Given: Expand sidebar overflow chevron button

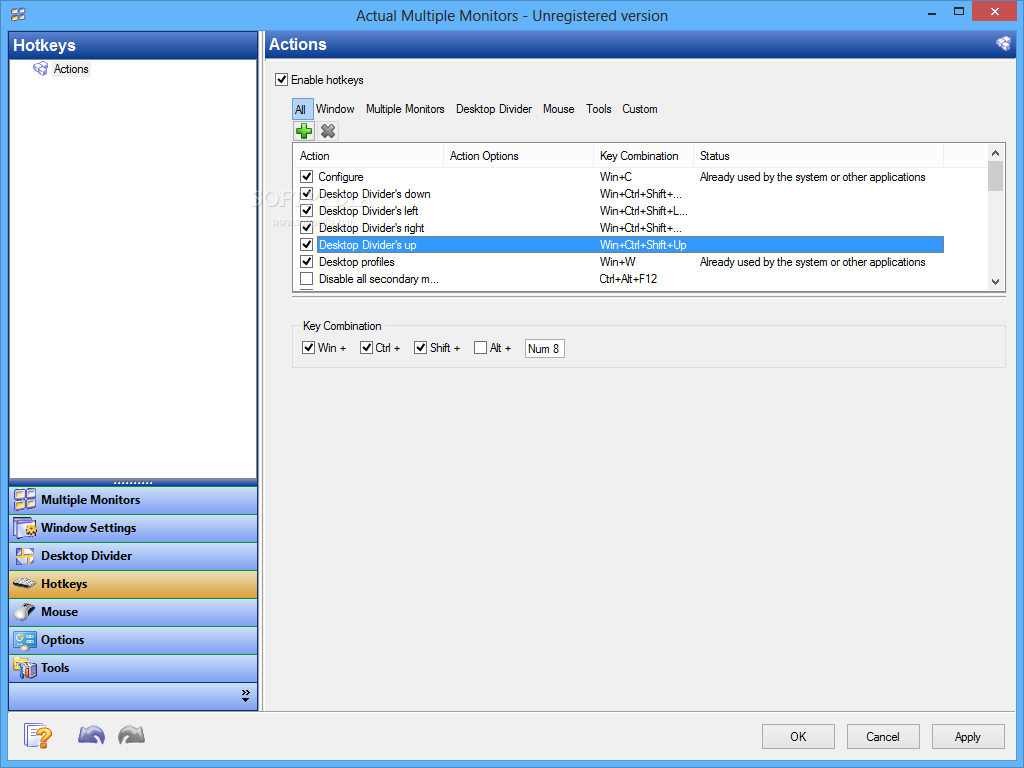Looking at the screenshot, I should [246, 696].
